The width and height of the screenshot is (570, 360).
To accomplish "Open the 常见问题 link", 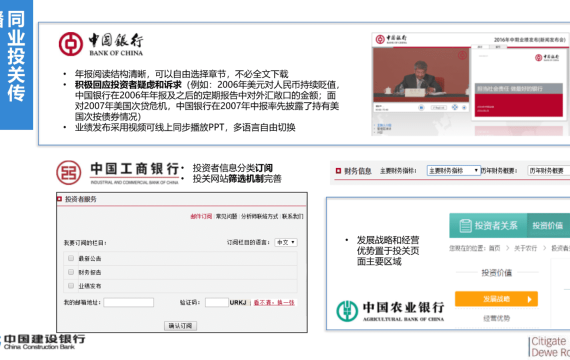I will 226,216.
